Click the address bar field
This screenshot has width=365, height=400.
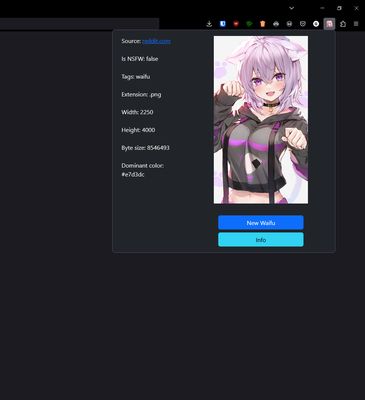(79, 24)
